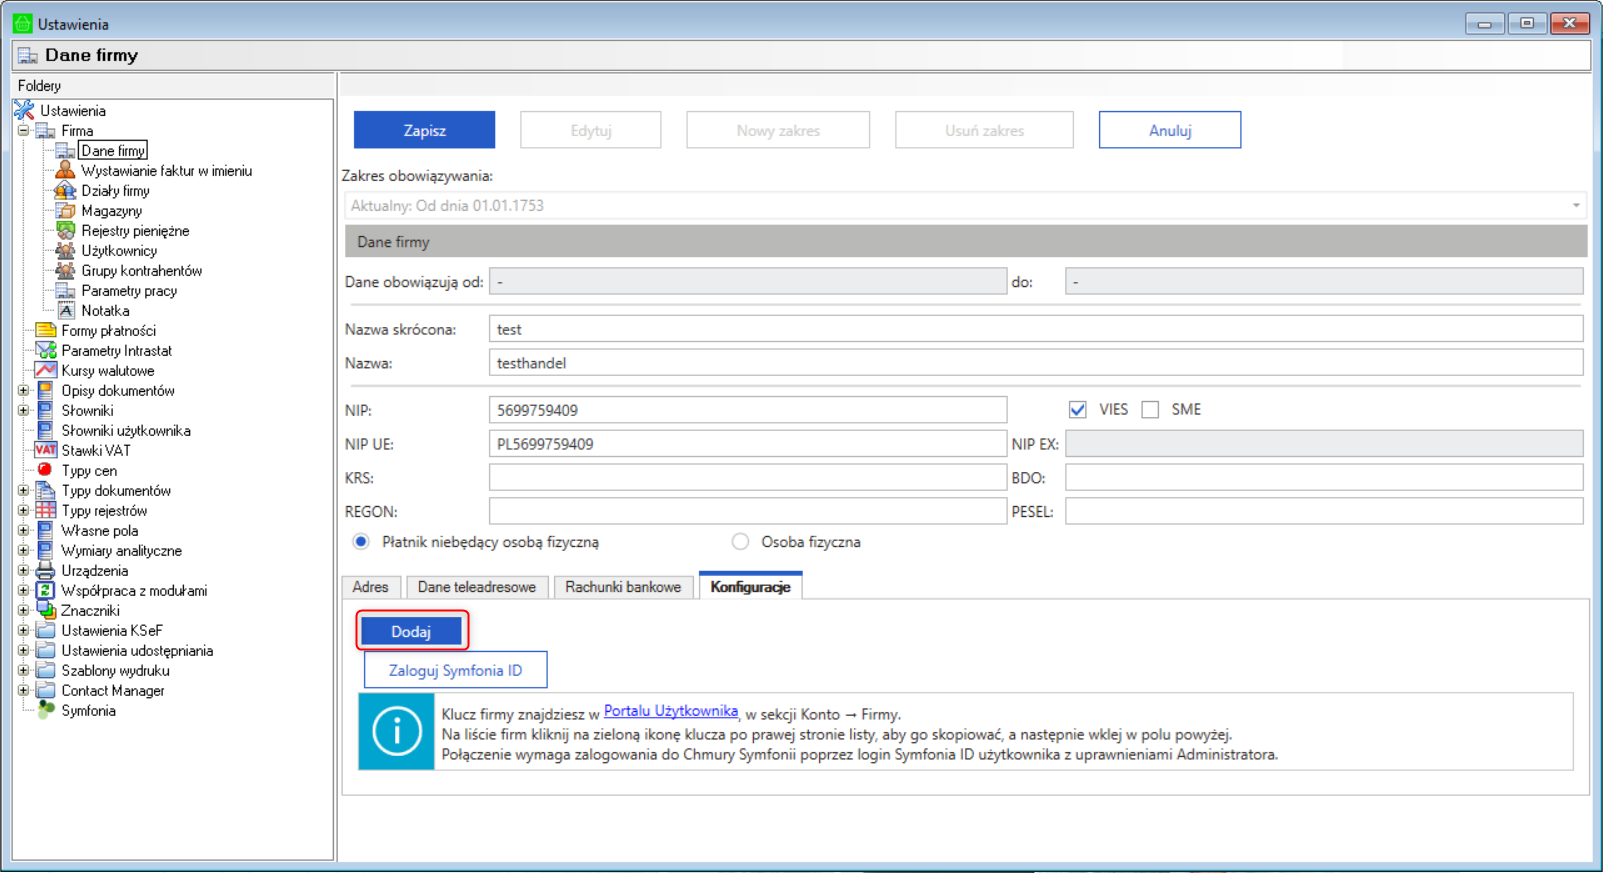Viewport: 1603px width, 873px height.
Task: Select the Kursy walutowe chart icon
Action: pos(45,371)
